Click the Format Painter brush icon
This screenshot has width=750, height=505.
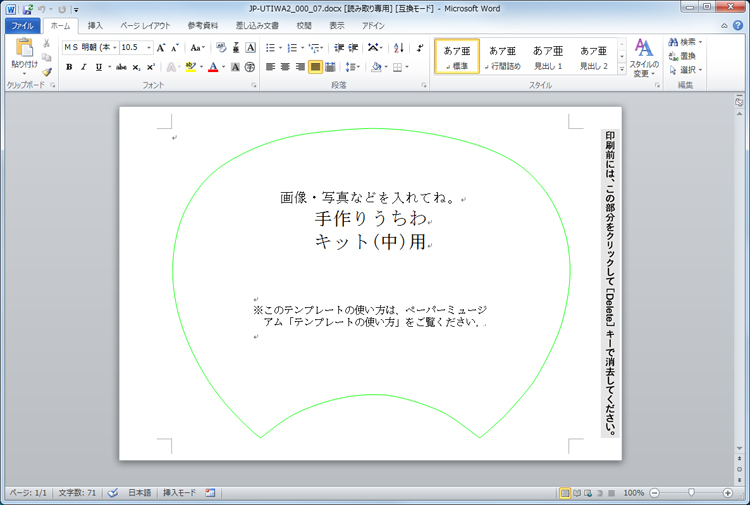point(46,72)
